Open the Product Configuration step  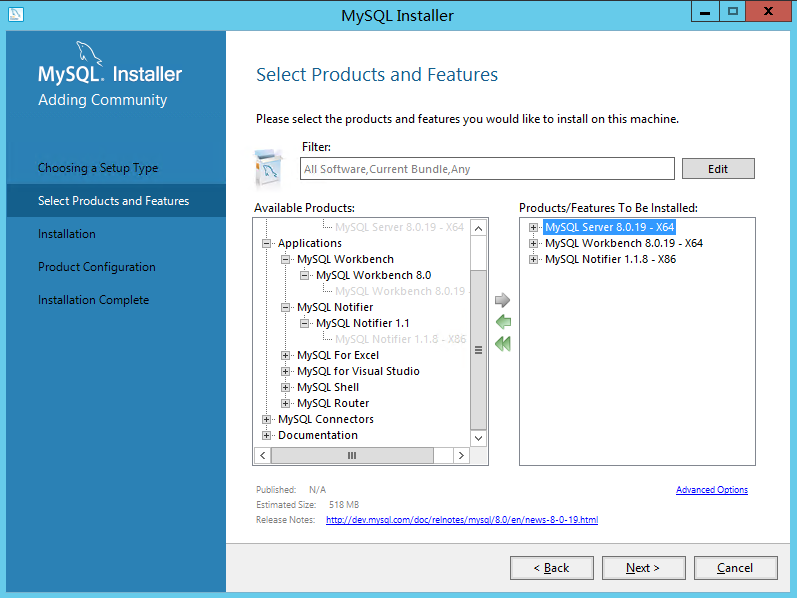tap(97, 267)
